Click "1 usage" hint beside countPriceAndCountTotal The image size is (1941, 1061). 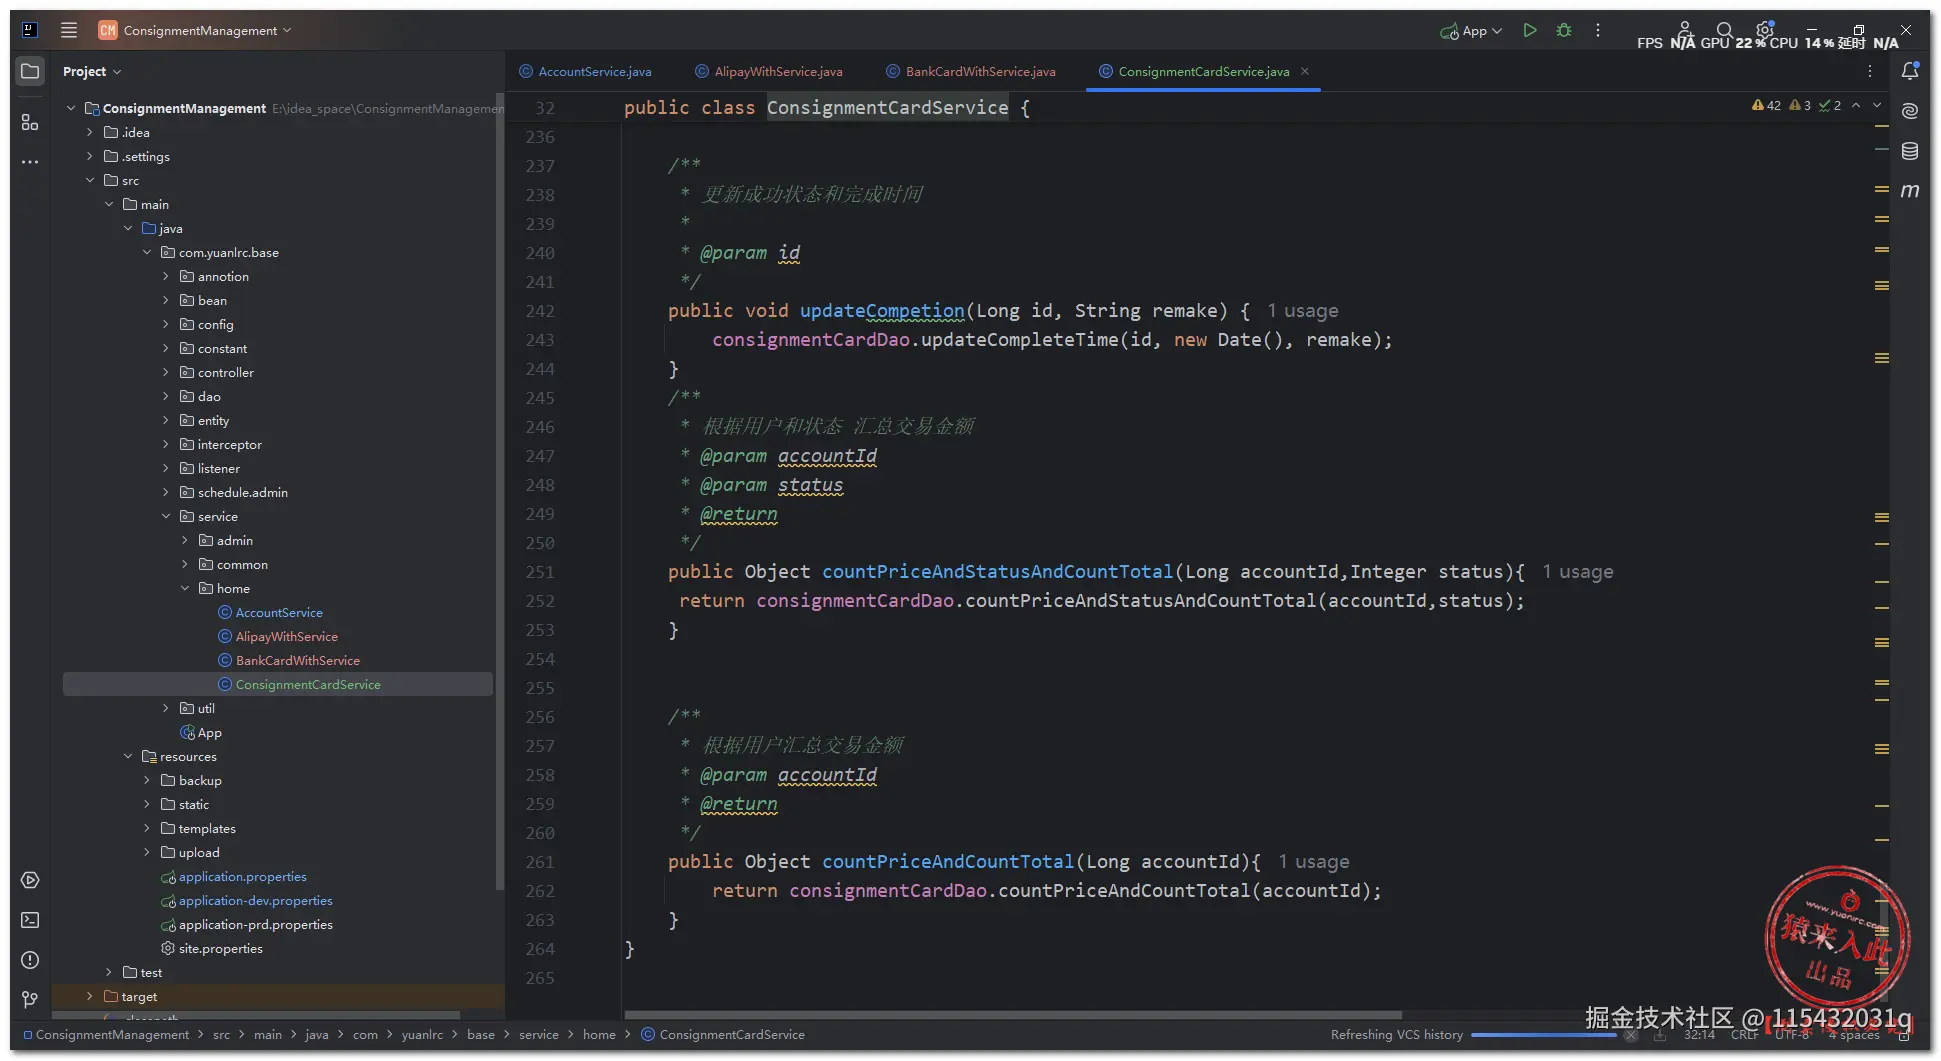point(1313,862)
